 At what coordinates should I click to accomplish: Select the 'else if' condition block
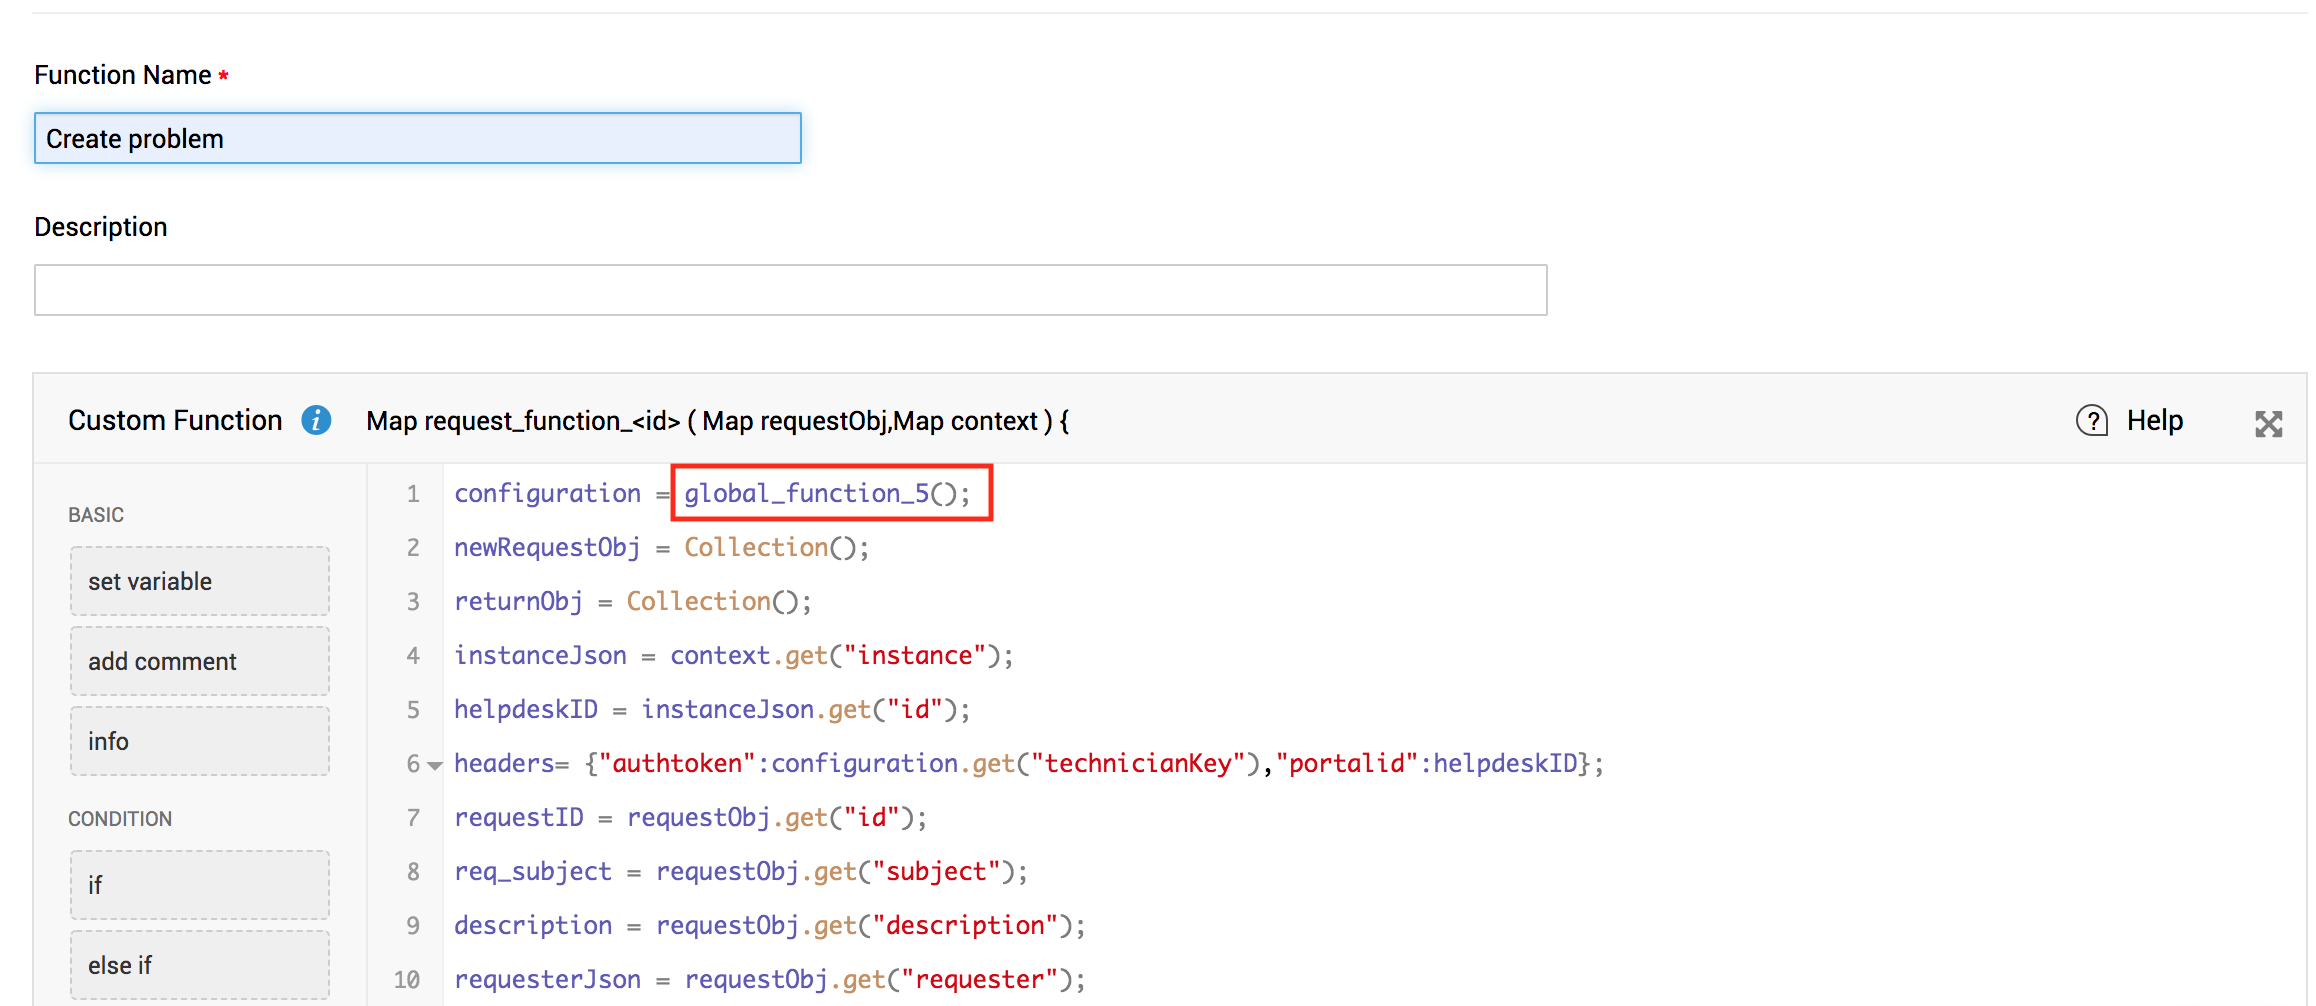(x=199, y=965)
